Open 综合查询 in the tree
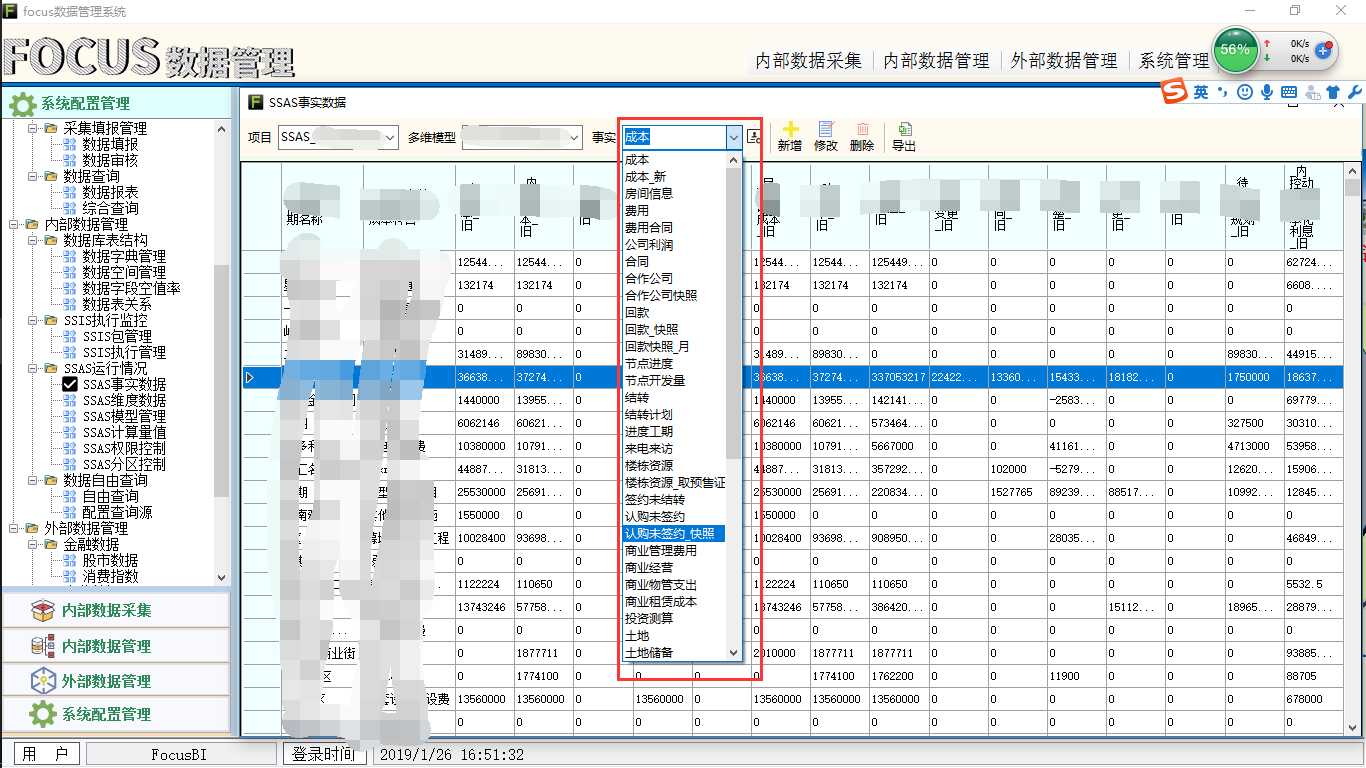This screenshot has height=768, width=1366. pyautogui.click(x=110, y=209)
